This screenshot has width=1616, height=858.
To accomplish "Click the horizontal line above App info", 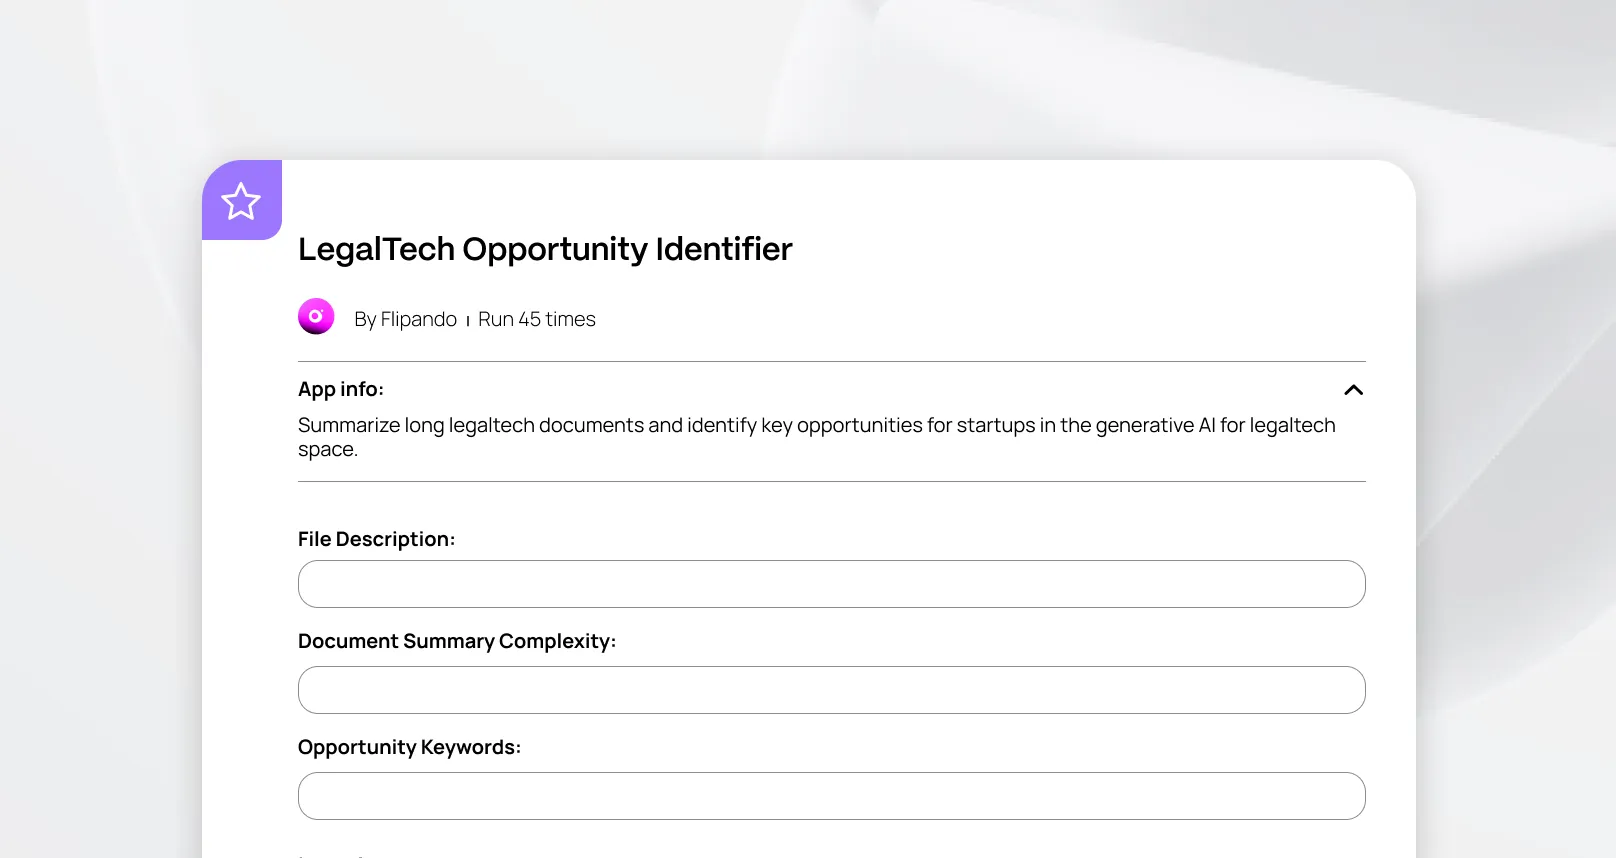I will click(831, 362).
